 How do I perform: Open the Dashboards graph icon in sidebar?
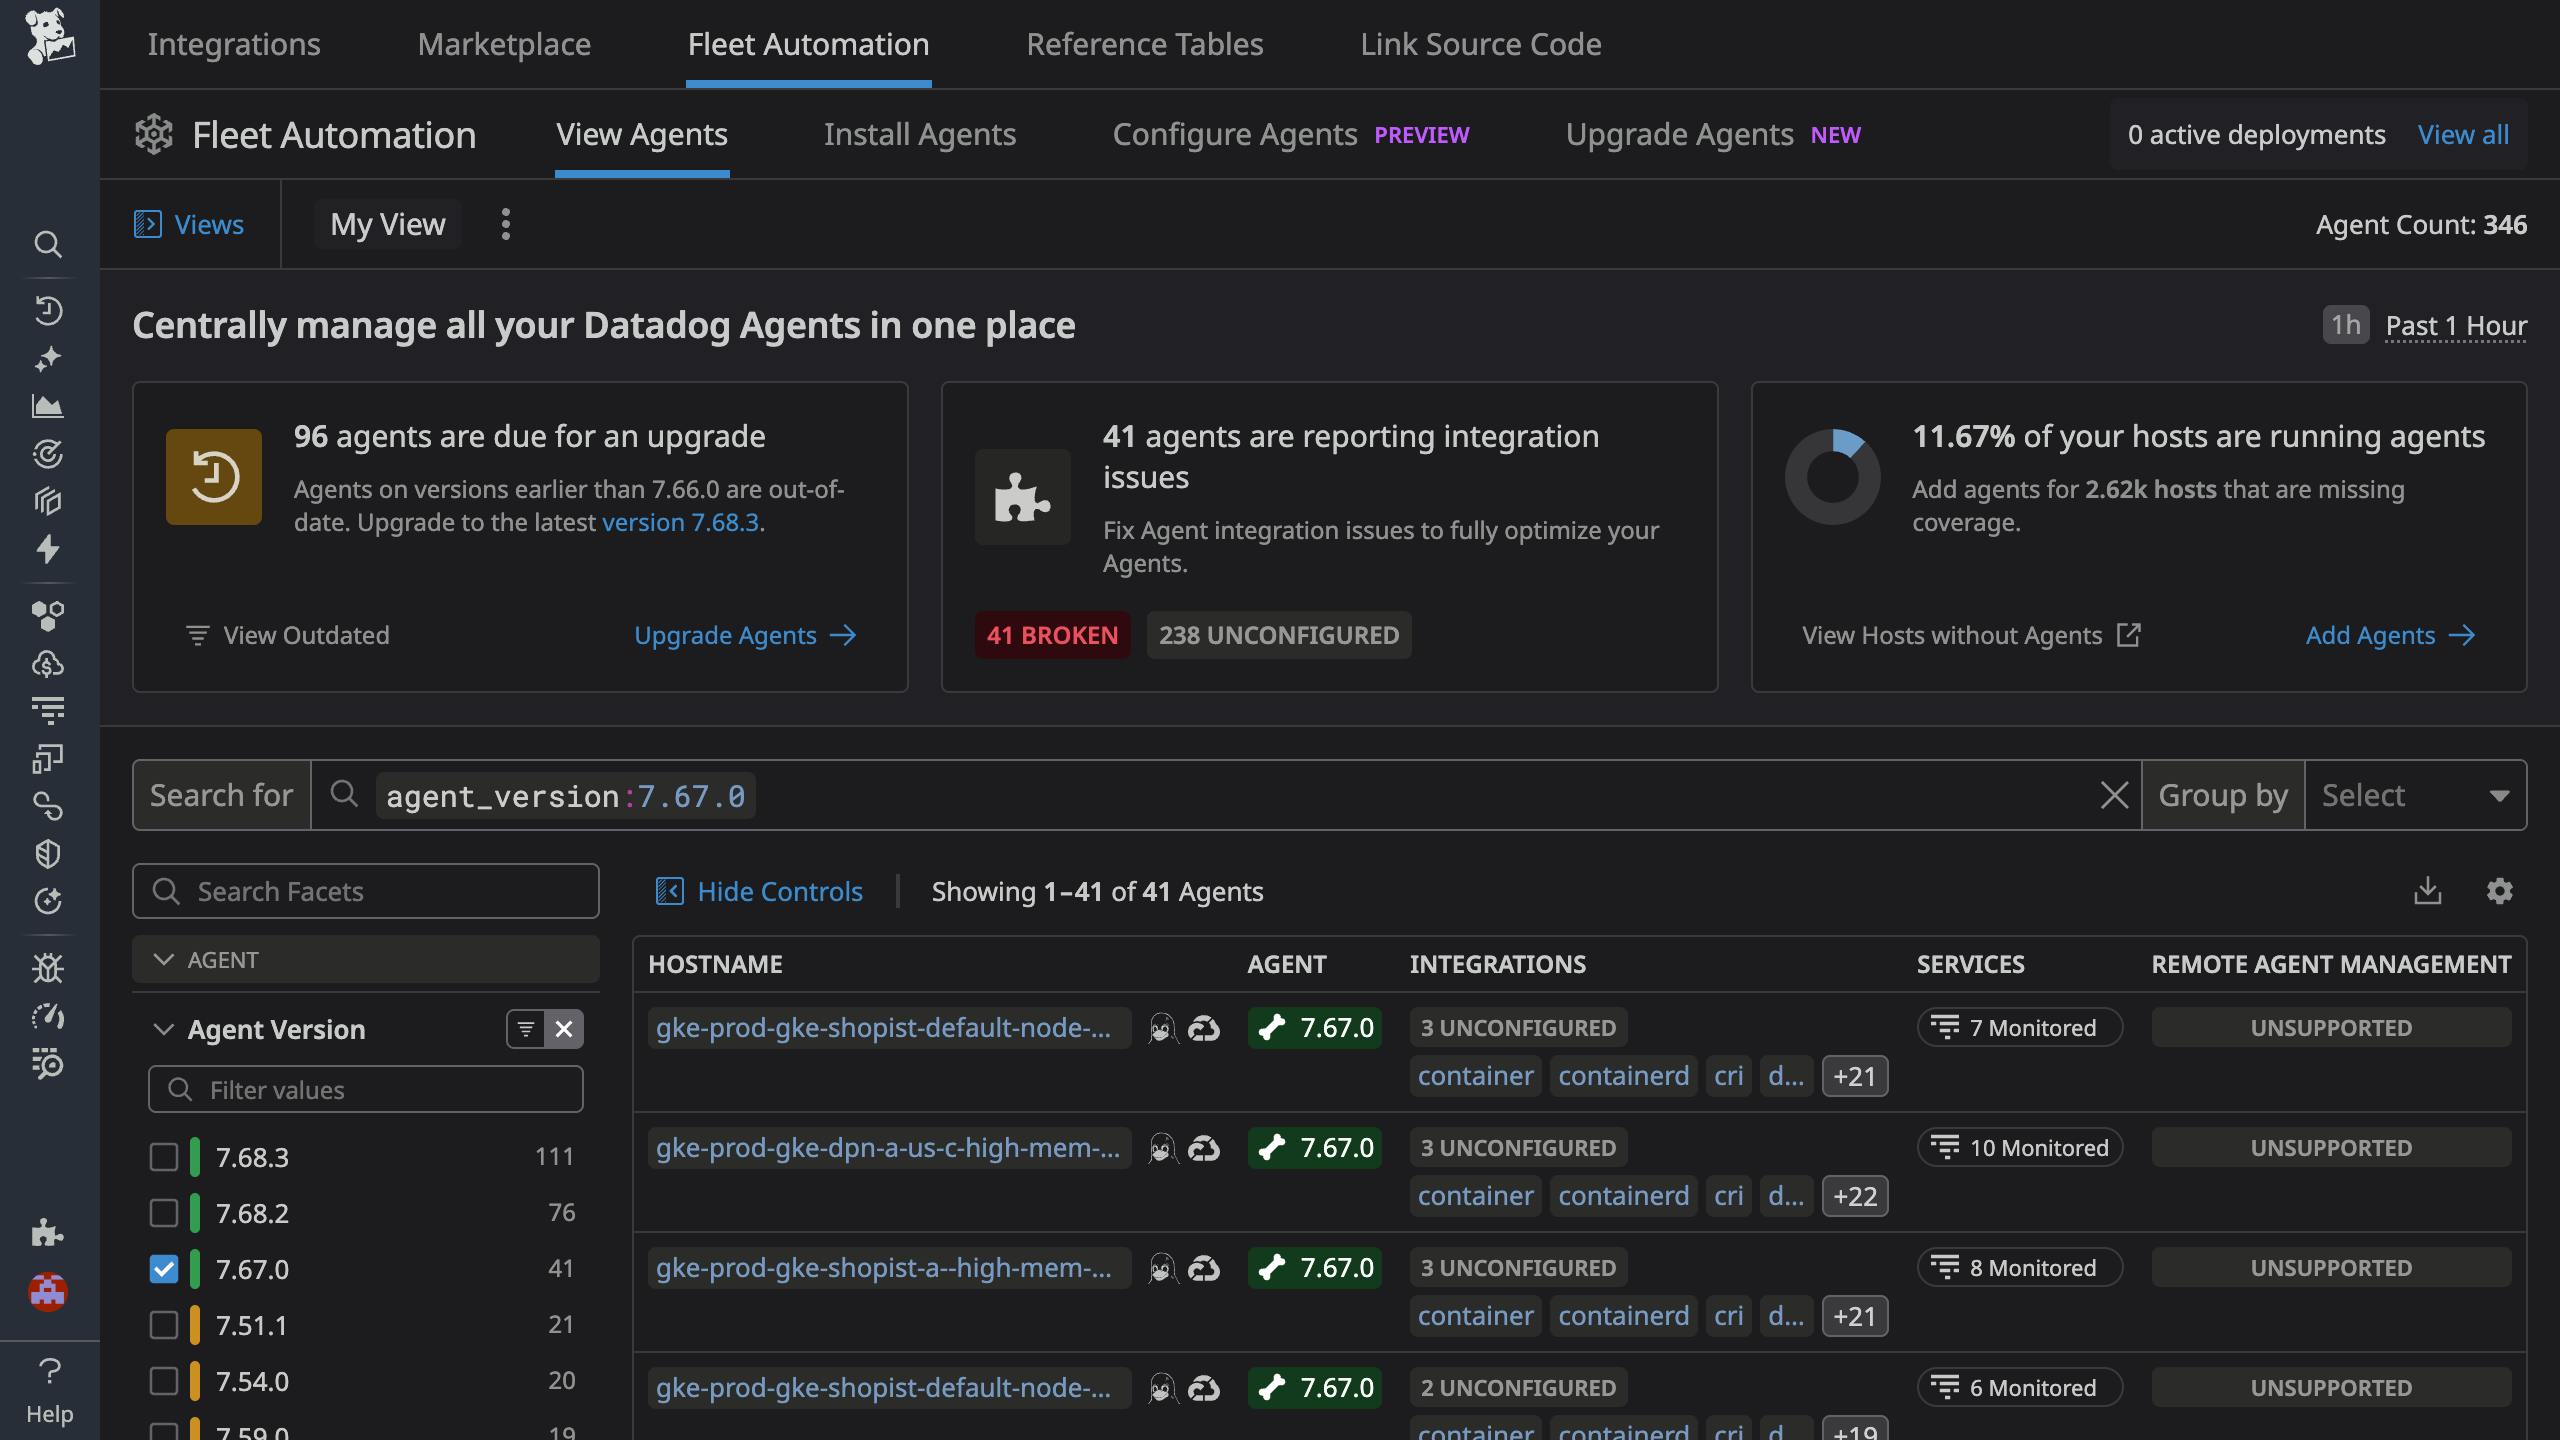49,406
